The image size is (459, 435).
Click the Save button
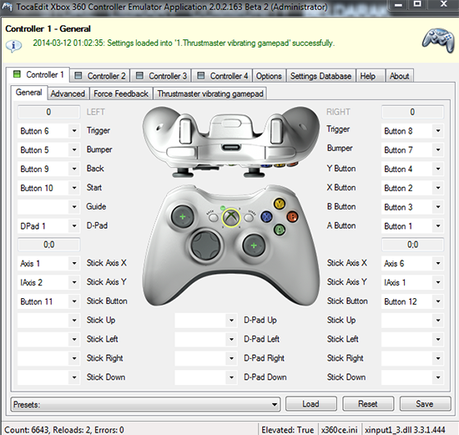(425, 404)
